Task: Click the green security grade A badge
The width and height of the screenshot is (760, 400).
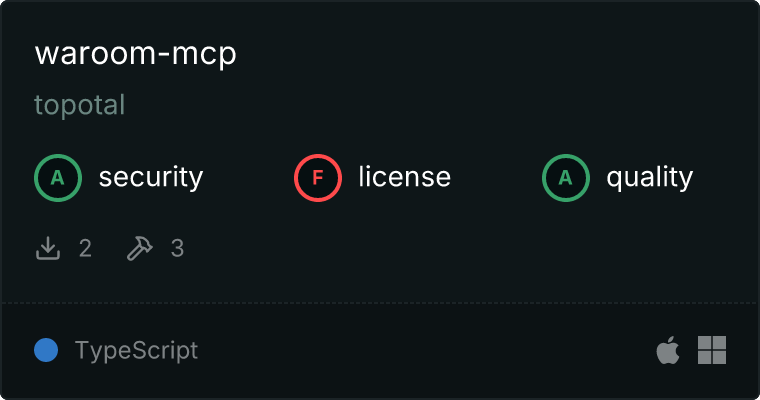Action: point(58,178)
